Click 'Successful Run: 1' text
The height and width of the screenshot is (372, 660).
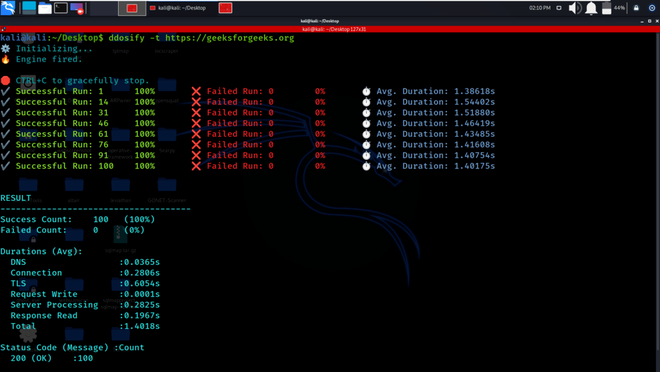tap(59, 91)
